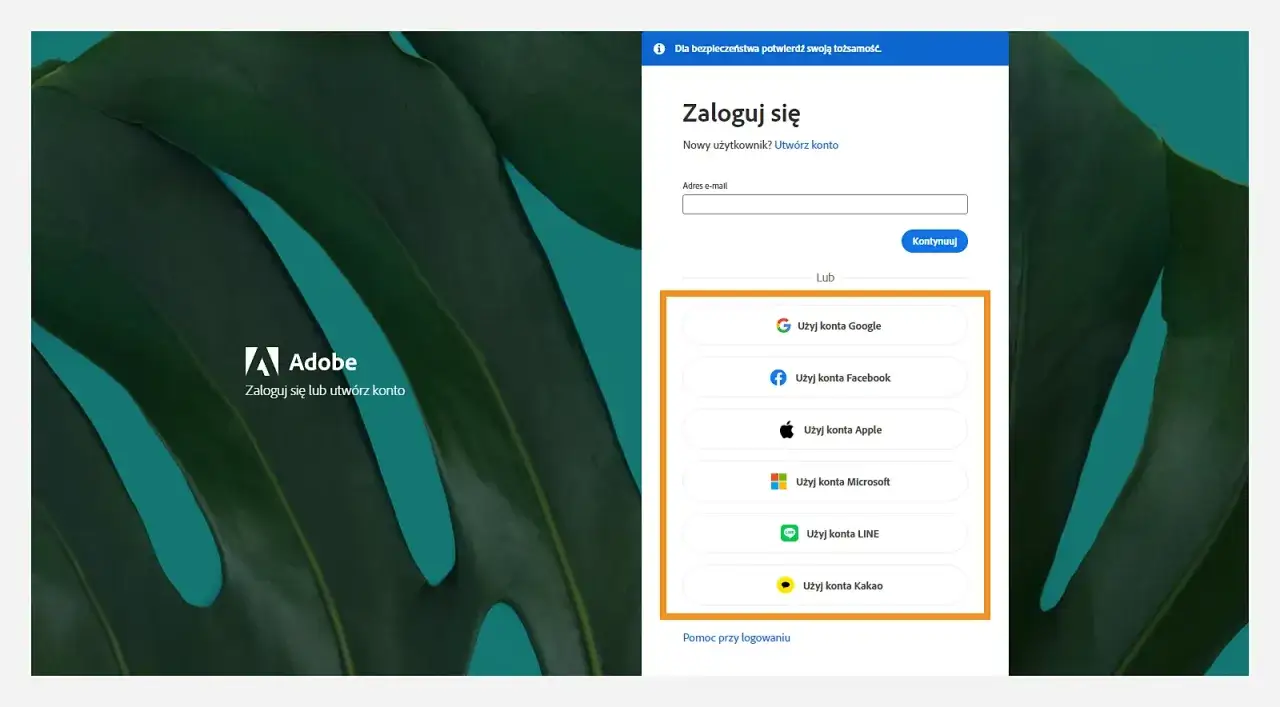Click the "Adres e-mail" label
1280x707 pixels.
pos(704,186)
